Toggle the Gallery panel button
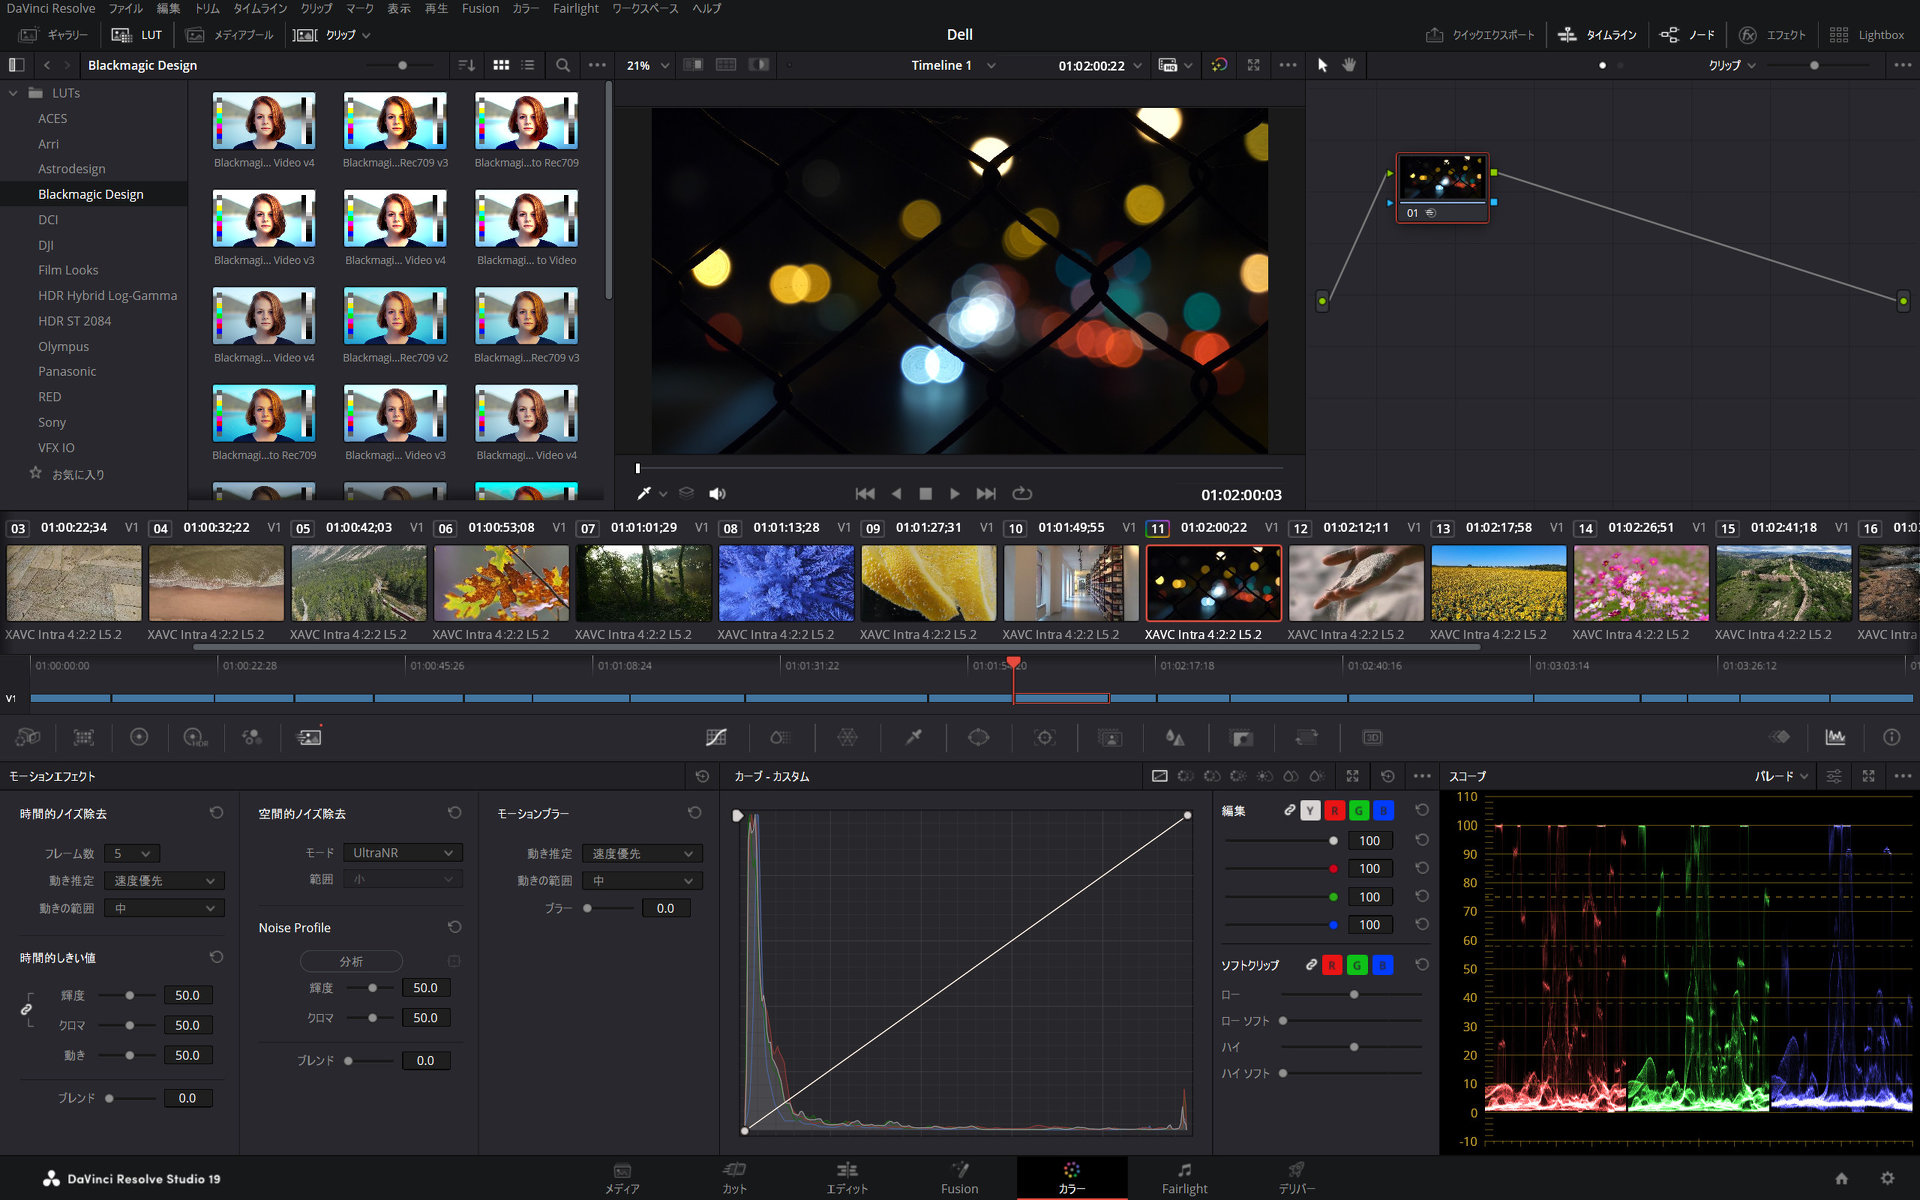This screenshot has width=1920, height=1200. (x=53, y=35)
